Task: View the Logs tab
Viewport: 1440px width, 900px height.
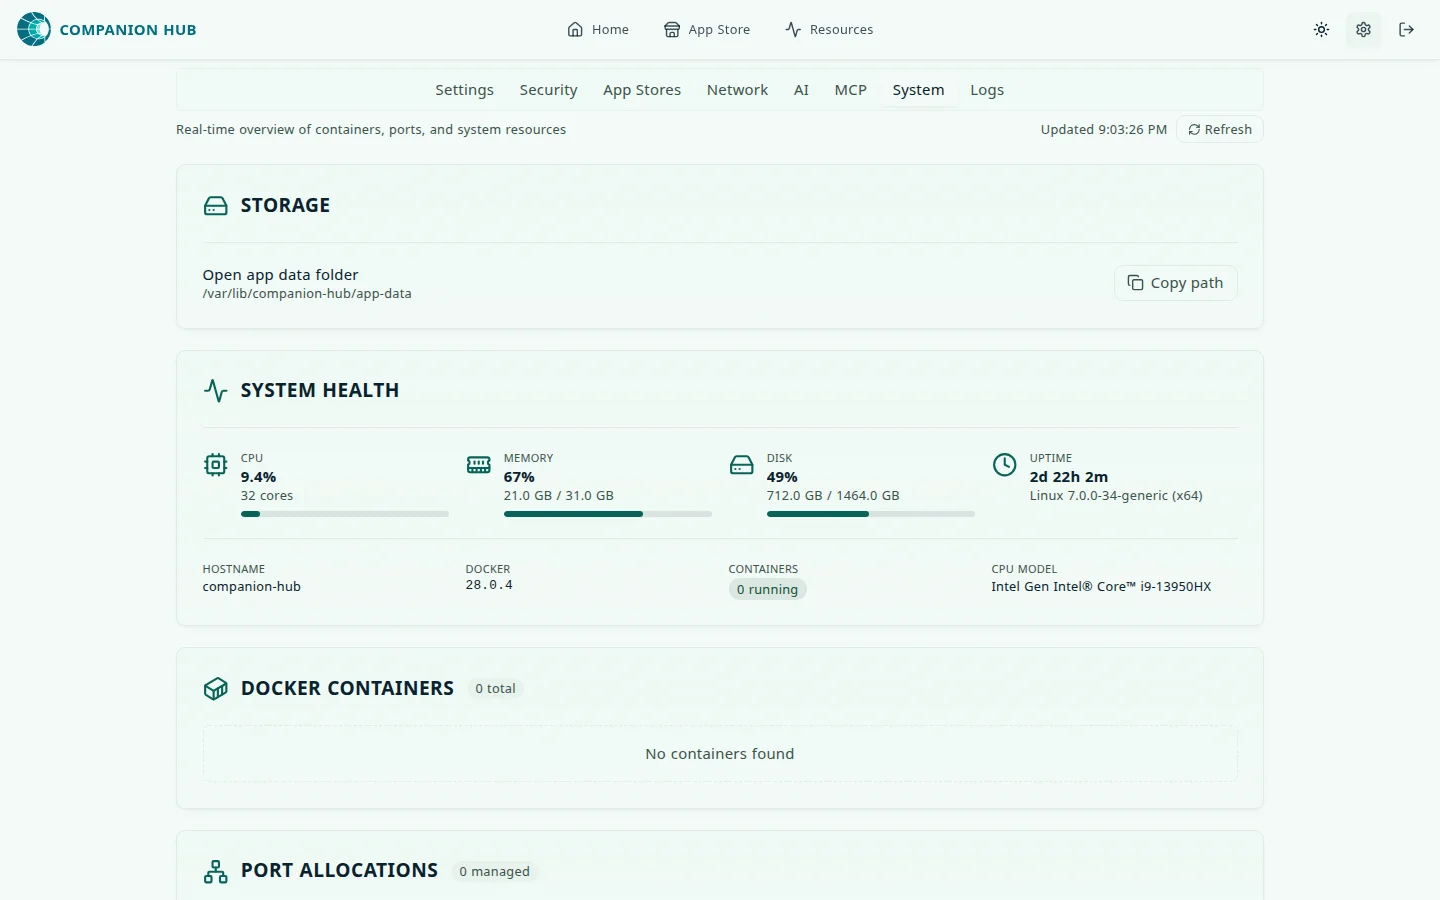Action: pyautogui.click(x=987, y=90)
